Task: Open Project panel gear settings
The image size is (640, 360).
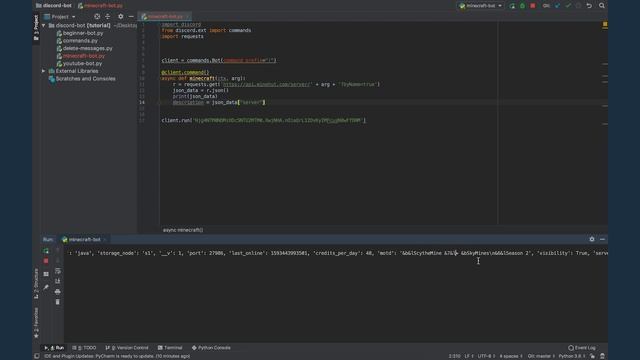Action: (120, 17)
